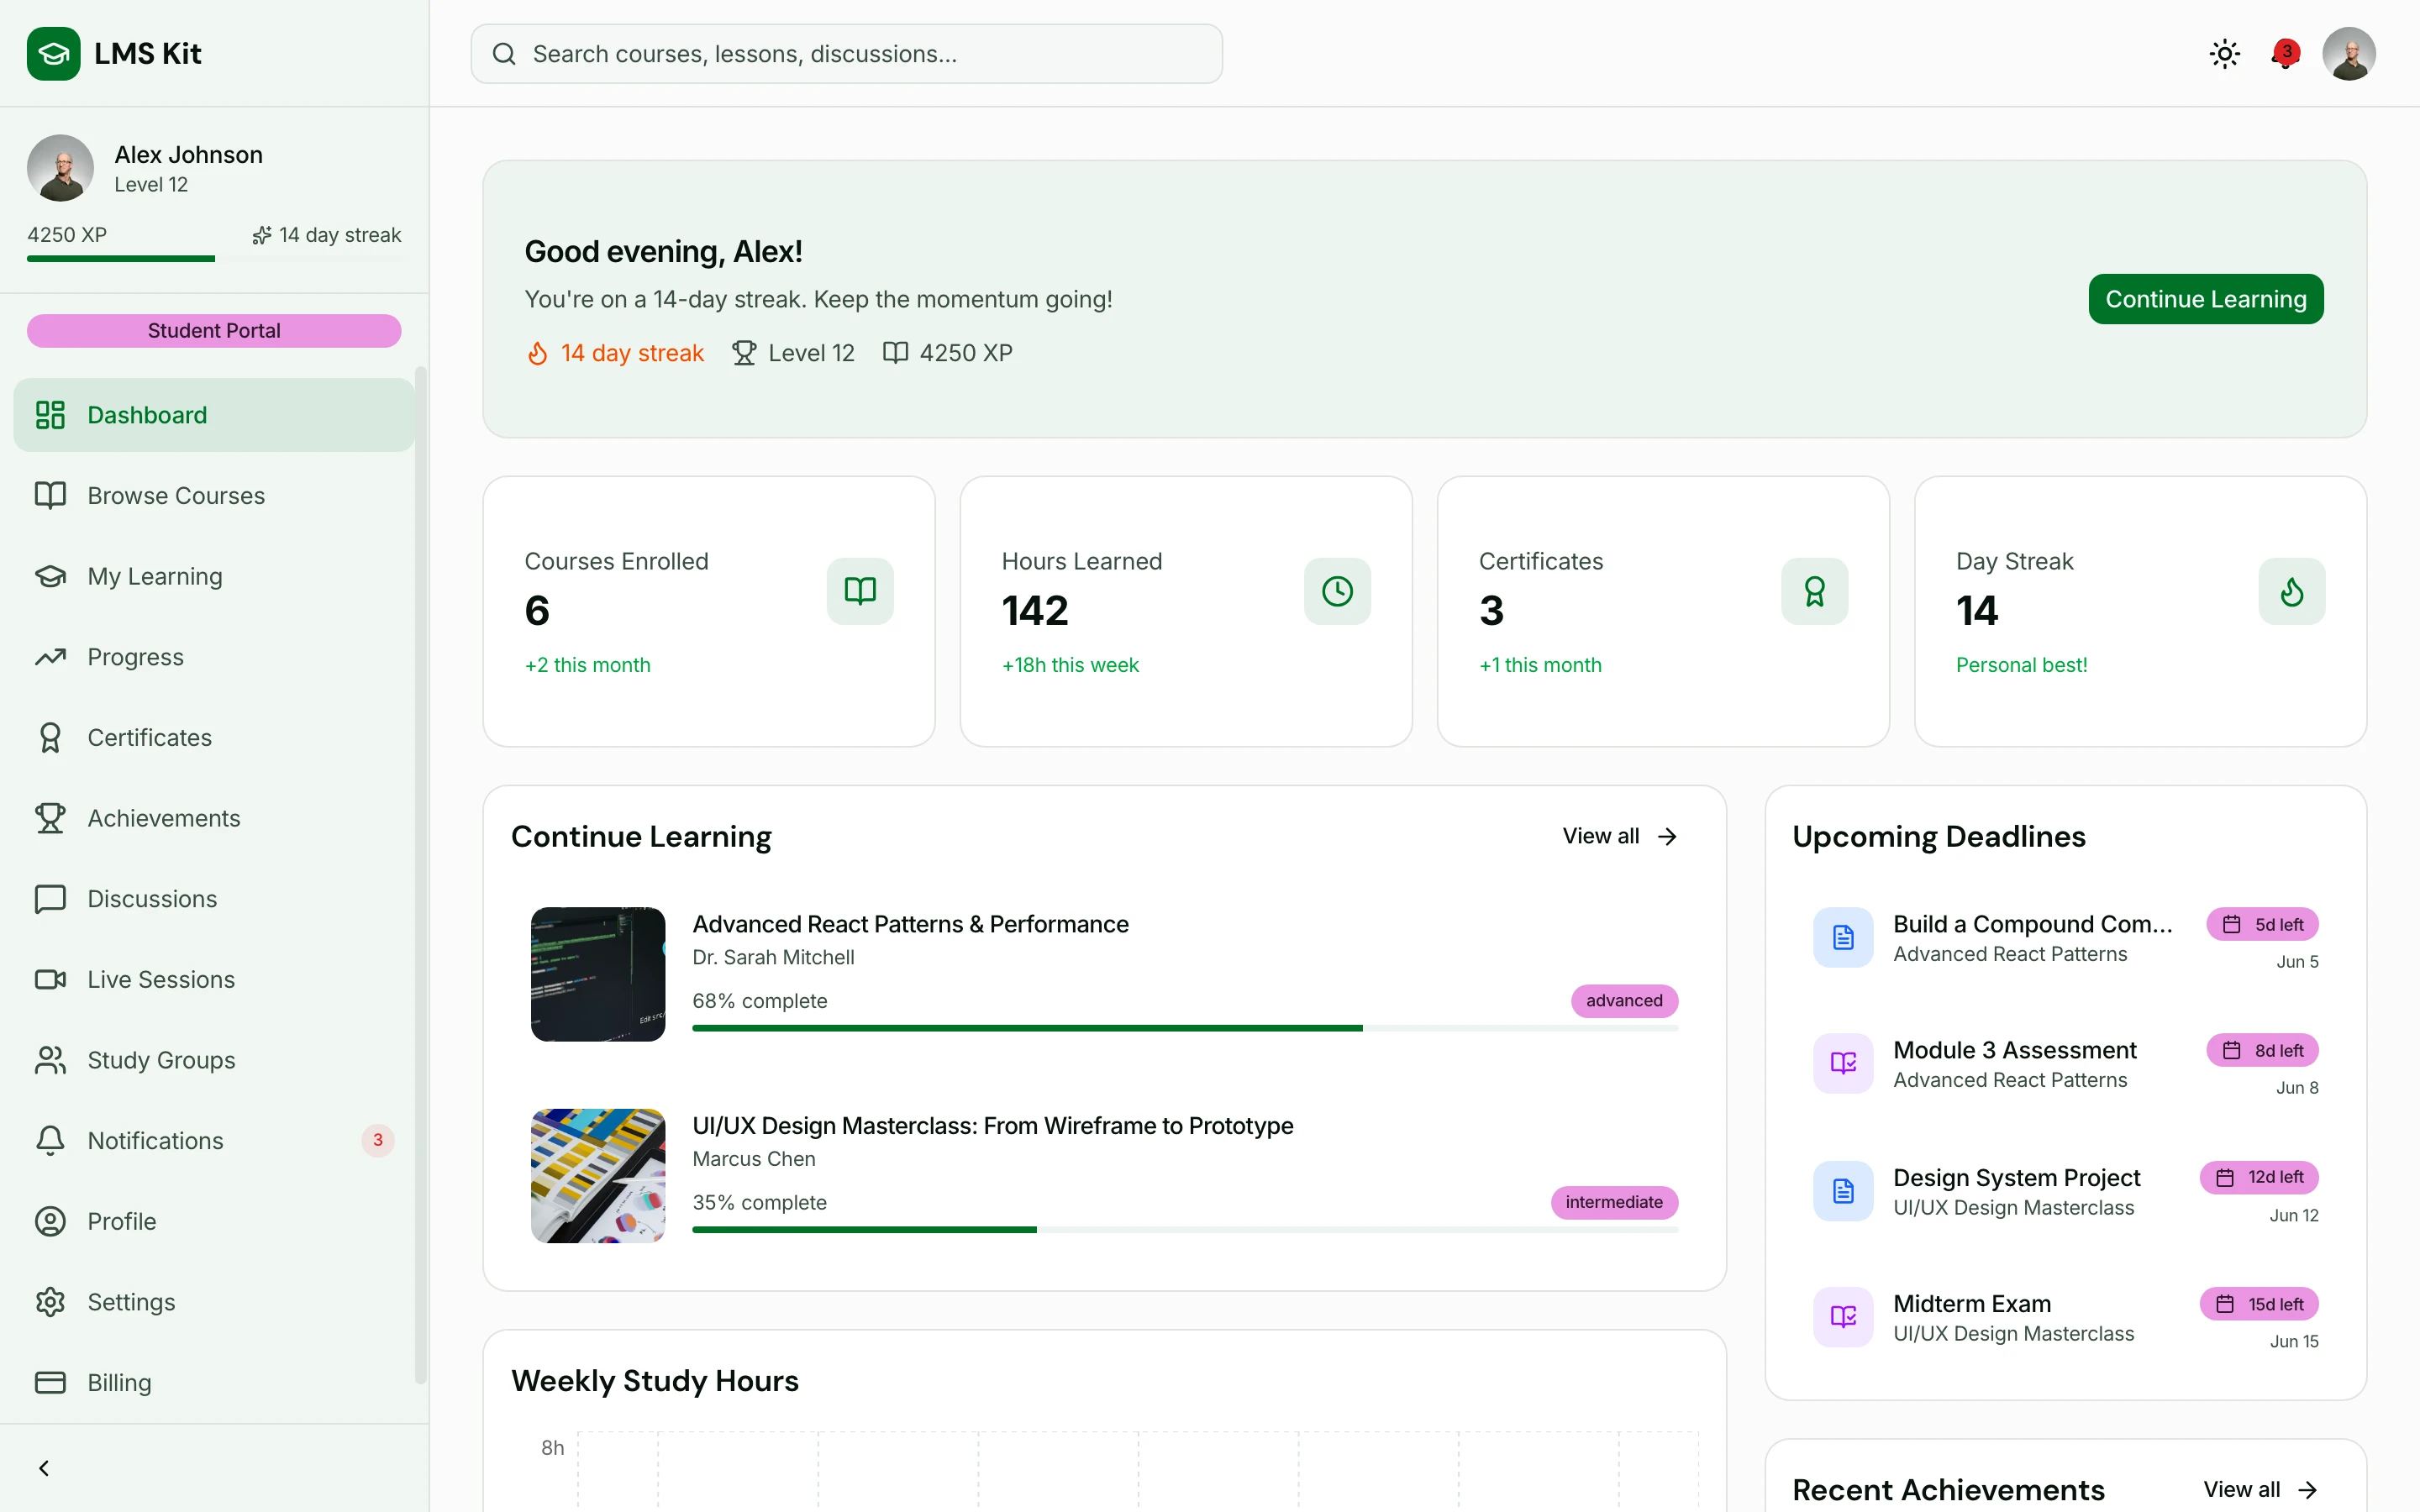2420x1512 pixels.
Task: Click the Personal best! text
Action: (2021, 665)
